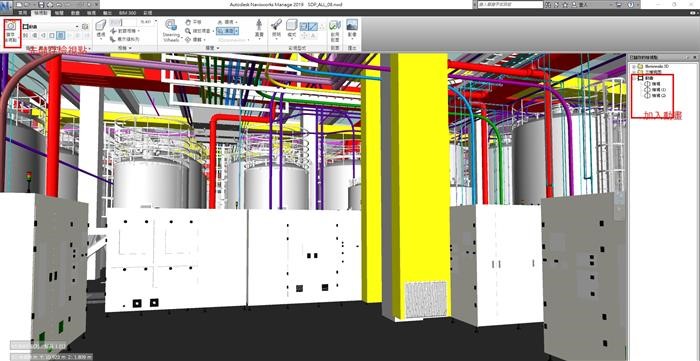Click the Realism walking figure icon
The height and width of the screenshot is (361, 700).
(259, 25)
